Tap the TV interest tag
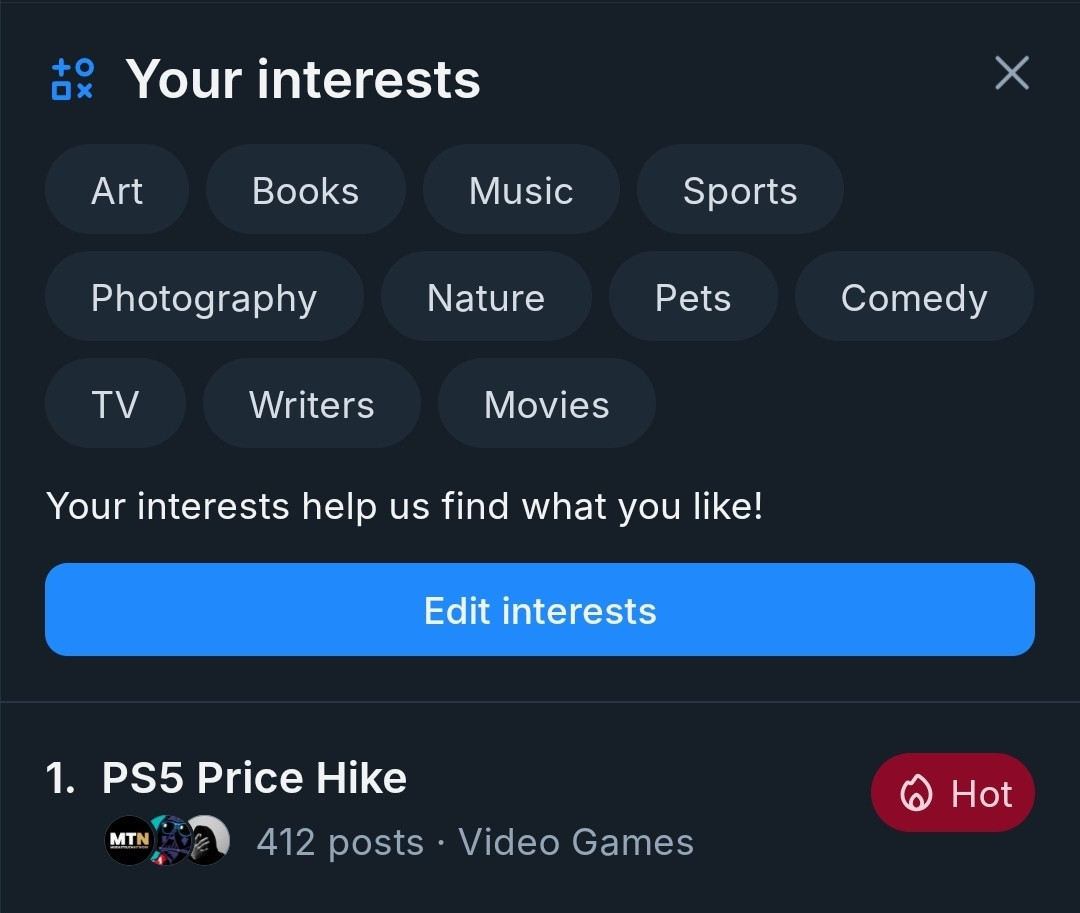The height and width of the screenshot is (913, 1080). point(116,403)
